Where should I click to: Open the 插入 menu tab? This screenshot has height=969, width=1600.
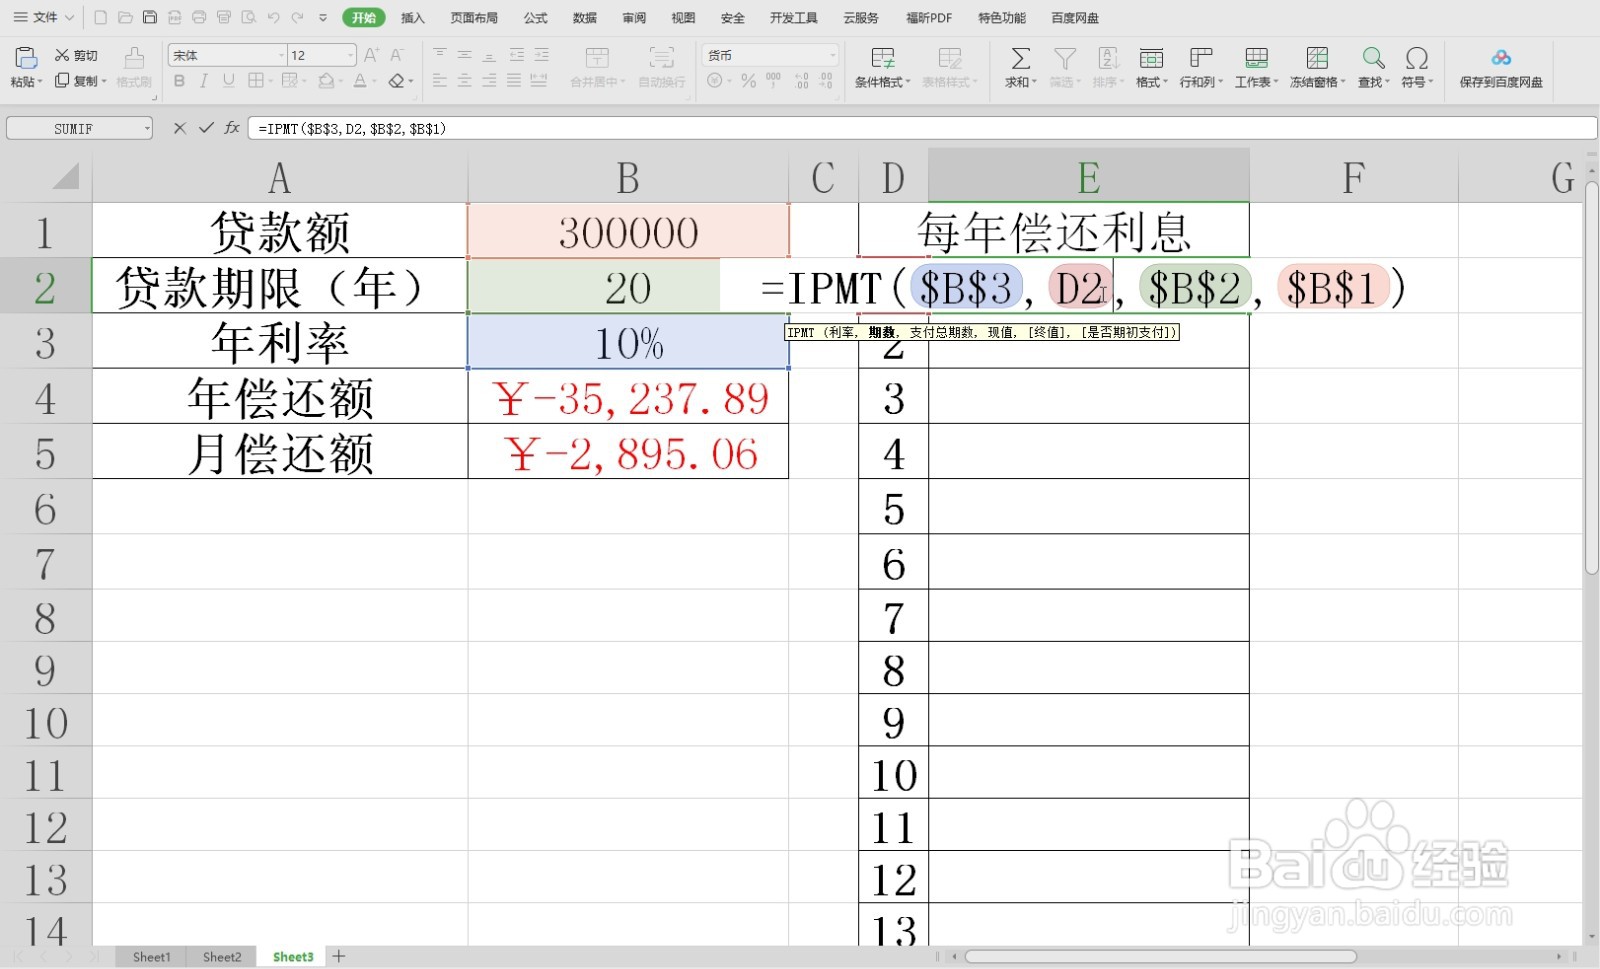pyautogui.click(x=412, y=17)
